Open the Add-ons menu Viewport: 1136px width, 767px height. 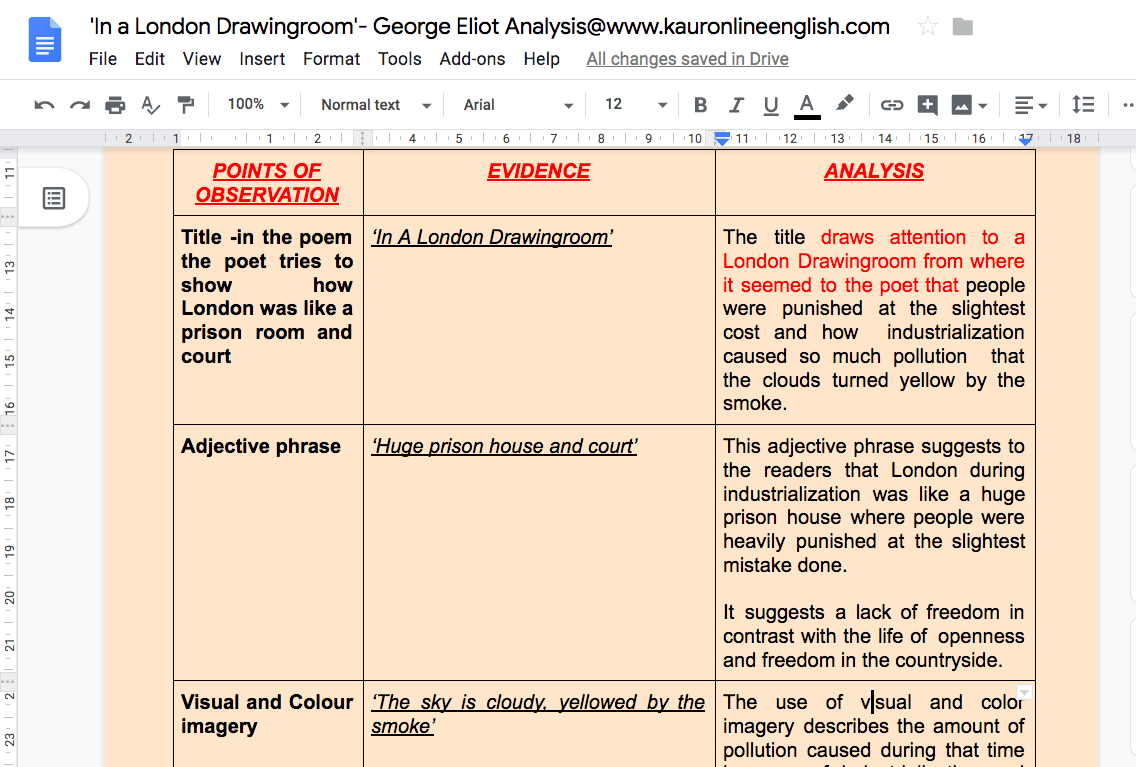pyautogui.click(x=472, y=59)
